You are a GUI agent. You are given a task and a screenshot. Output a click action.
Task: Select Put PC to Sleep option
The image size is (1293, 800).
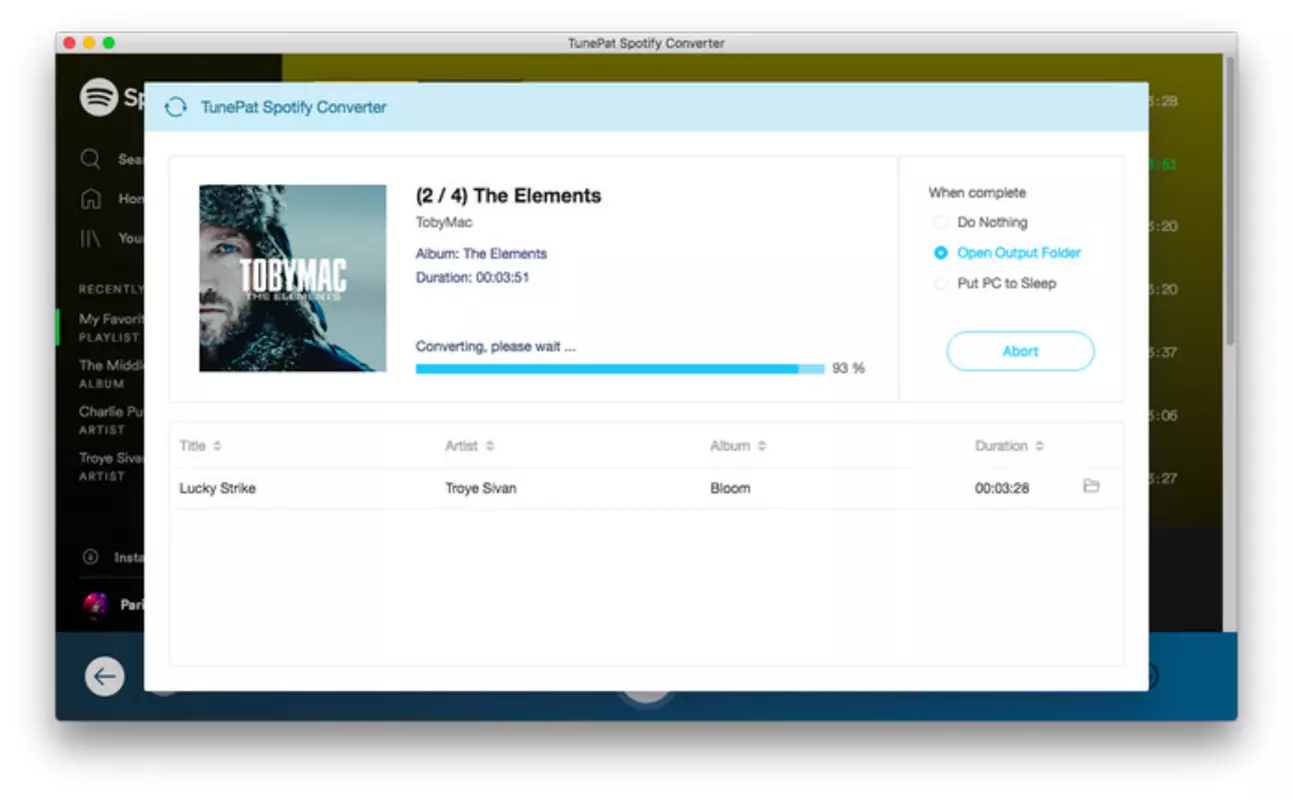(x=994, y=283)
